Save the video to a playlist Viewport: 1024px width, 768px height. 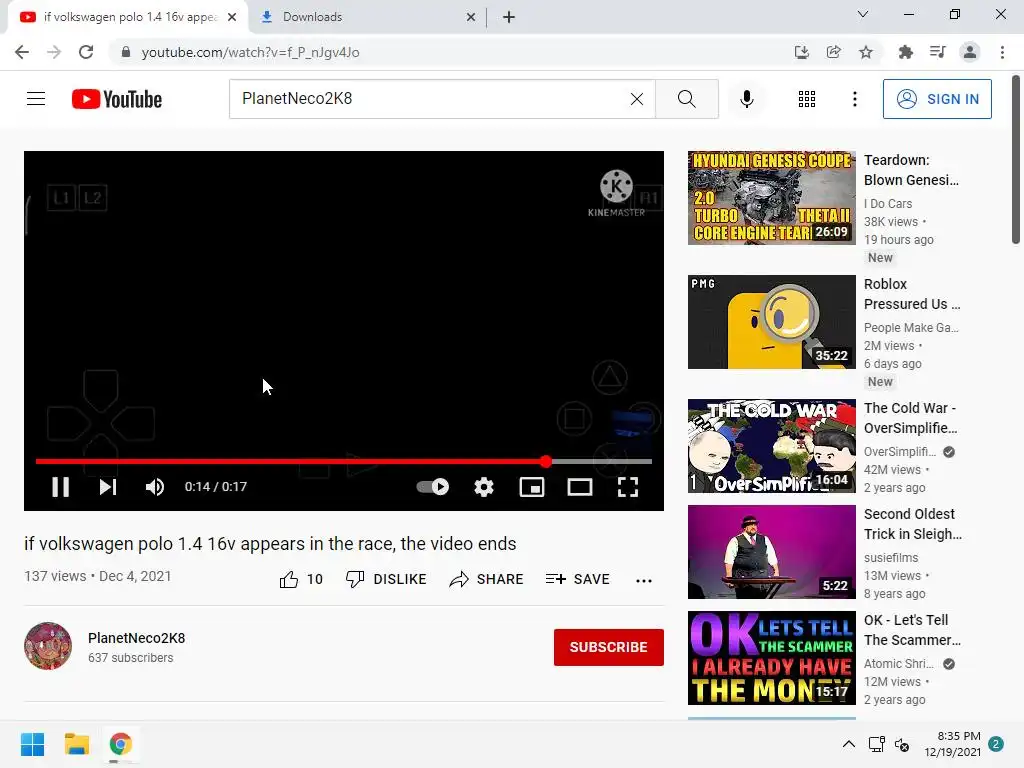click(577, 579)
